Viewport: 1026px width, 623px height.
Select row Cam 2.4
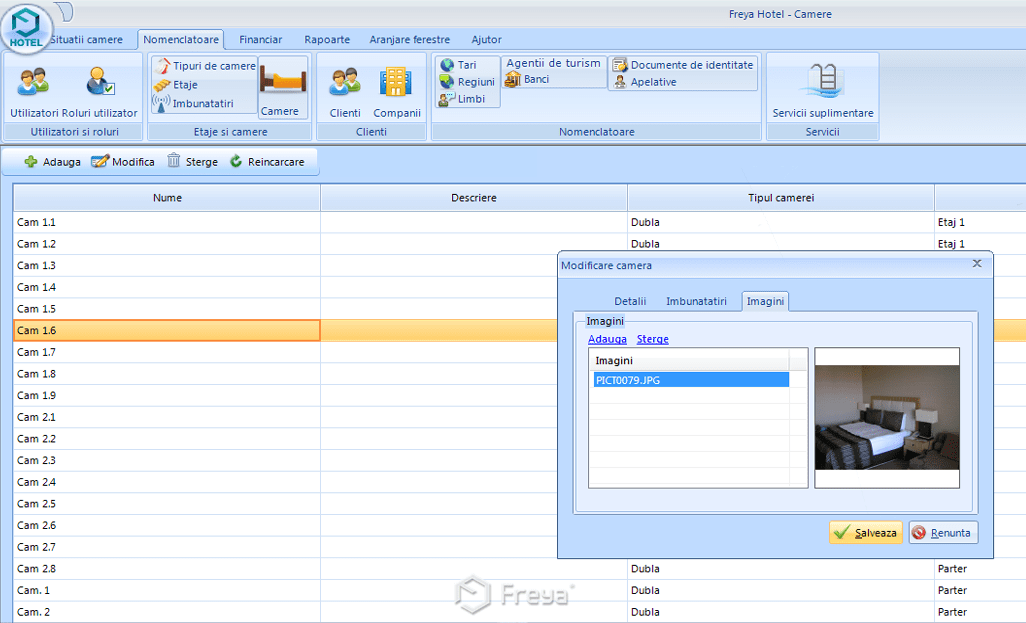tap(167, 482)
